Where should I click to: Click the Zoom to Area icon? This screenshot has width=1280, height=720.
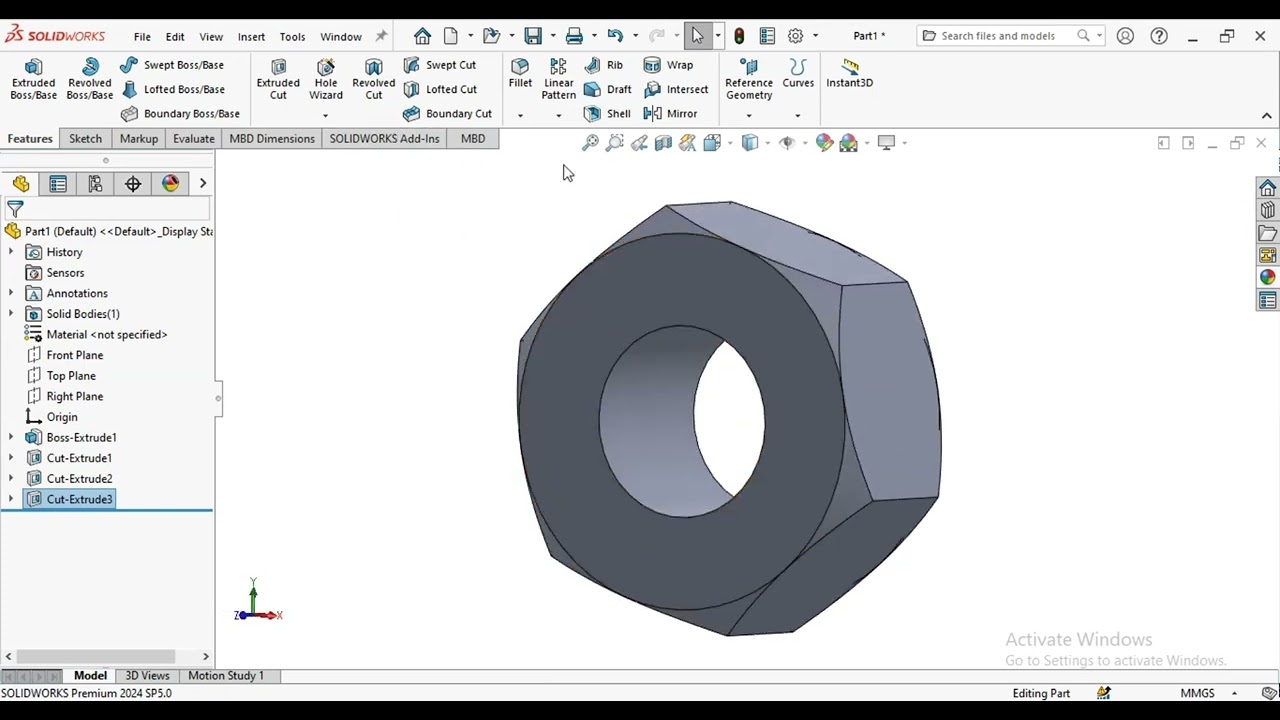pyautogui.click(x=614, y=143)
